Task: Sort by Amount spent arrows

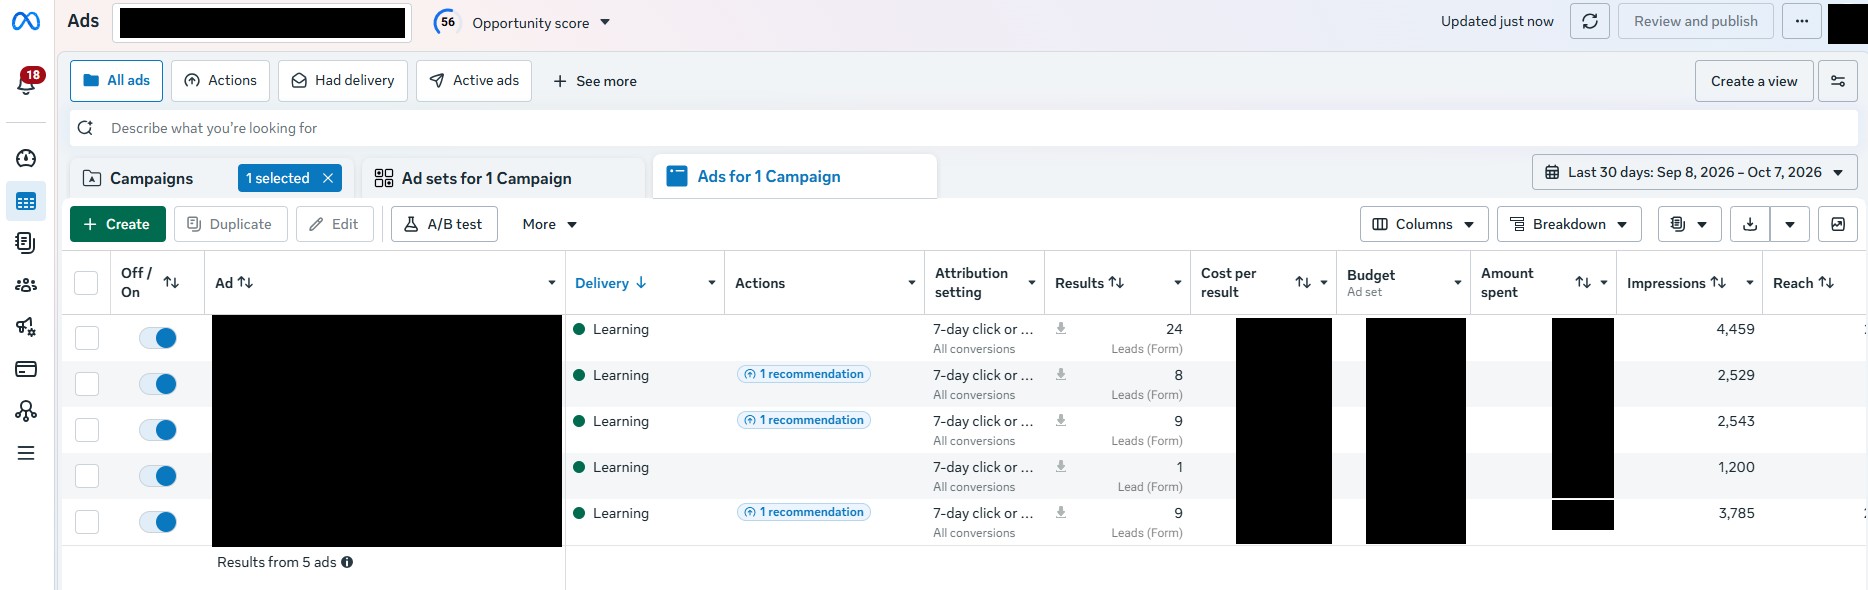Action: (1583, 283)
